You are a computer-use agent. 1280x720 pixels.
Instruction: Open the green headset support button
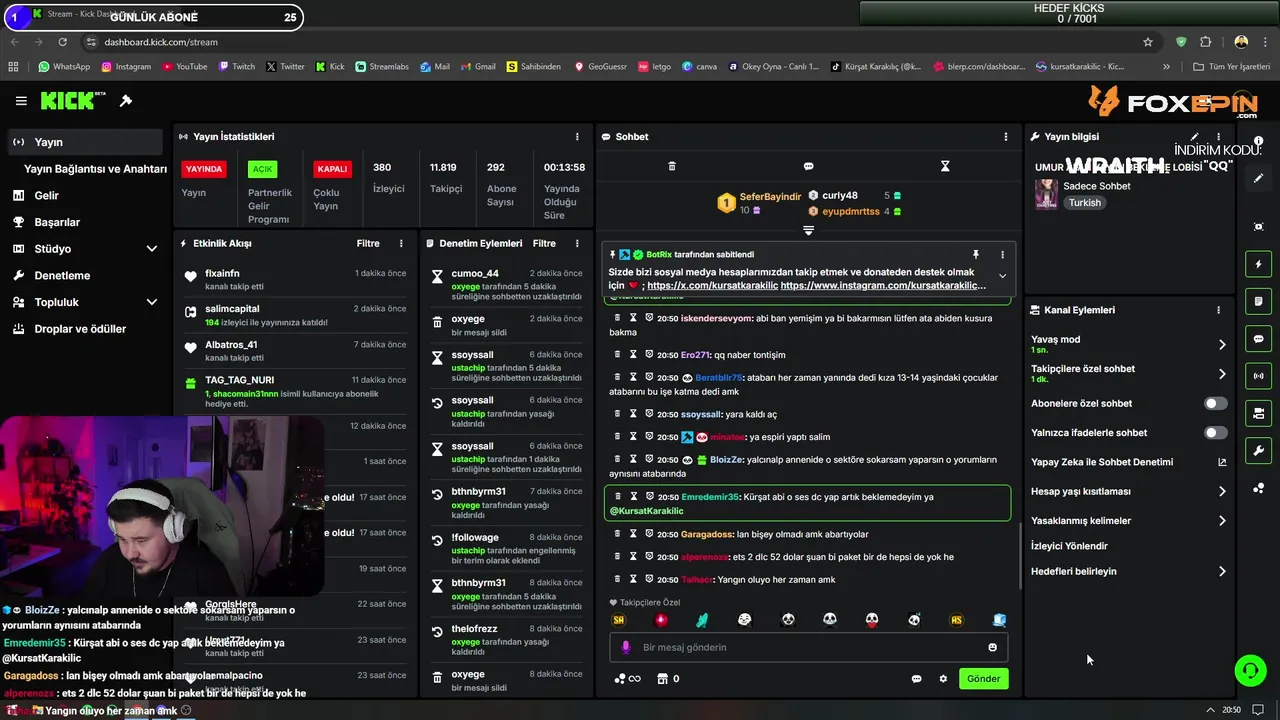(1250, 670)
